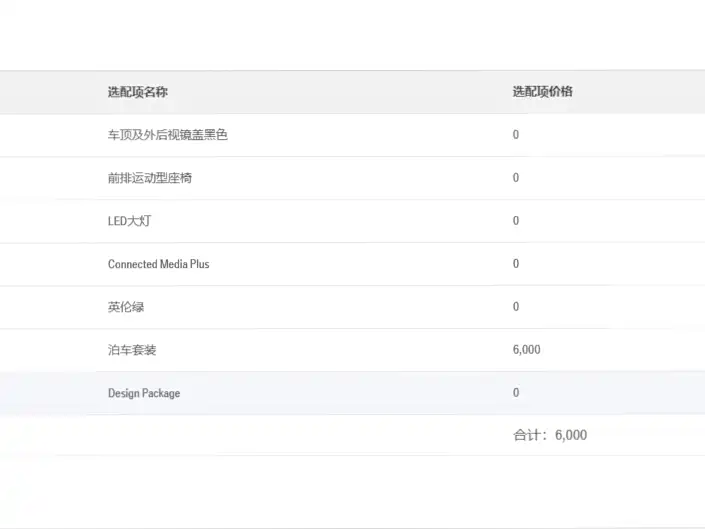Click the 合计 total amount 6,000
Screen dimensions: 705x529
point(571,435)
